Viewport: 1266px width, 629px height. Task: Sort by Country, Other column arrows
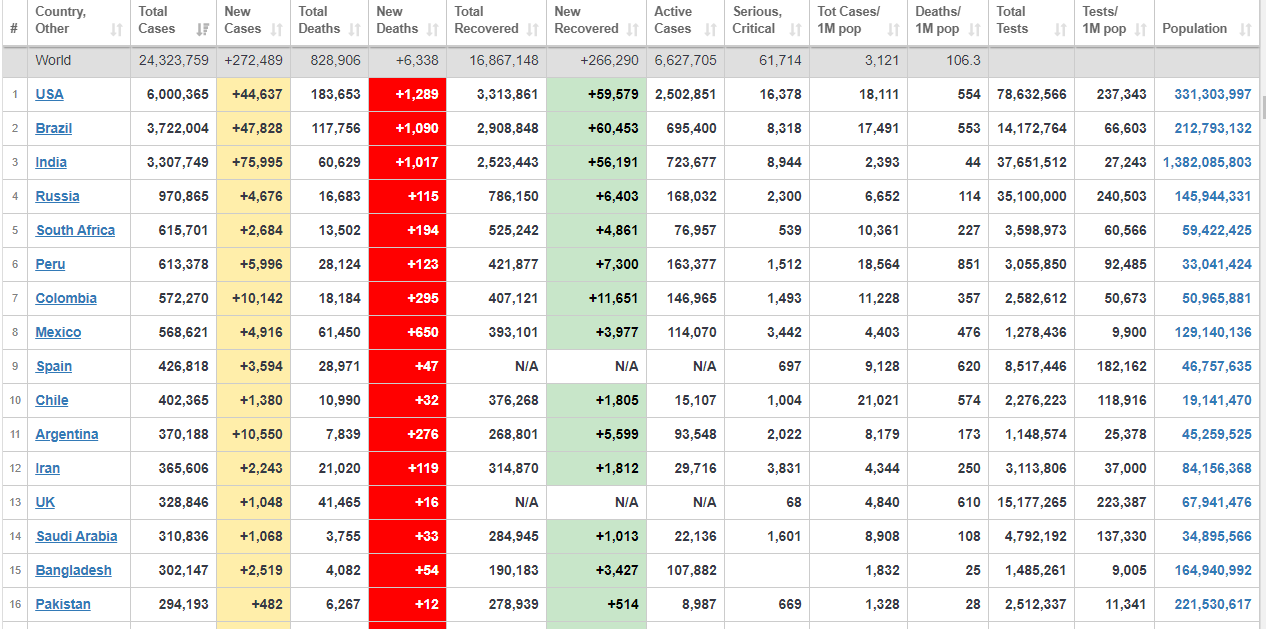coord(117,30)
